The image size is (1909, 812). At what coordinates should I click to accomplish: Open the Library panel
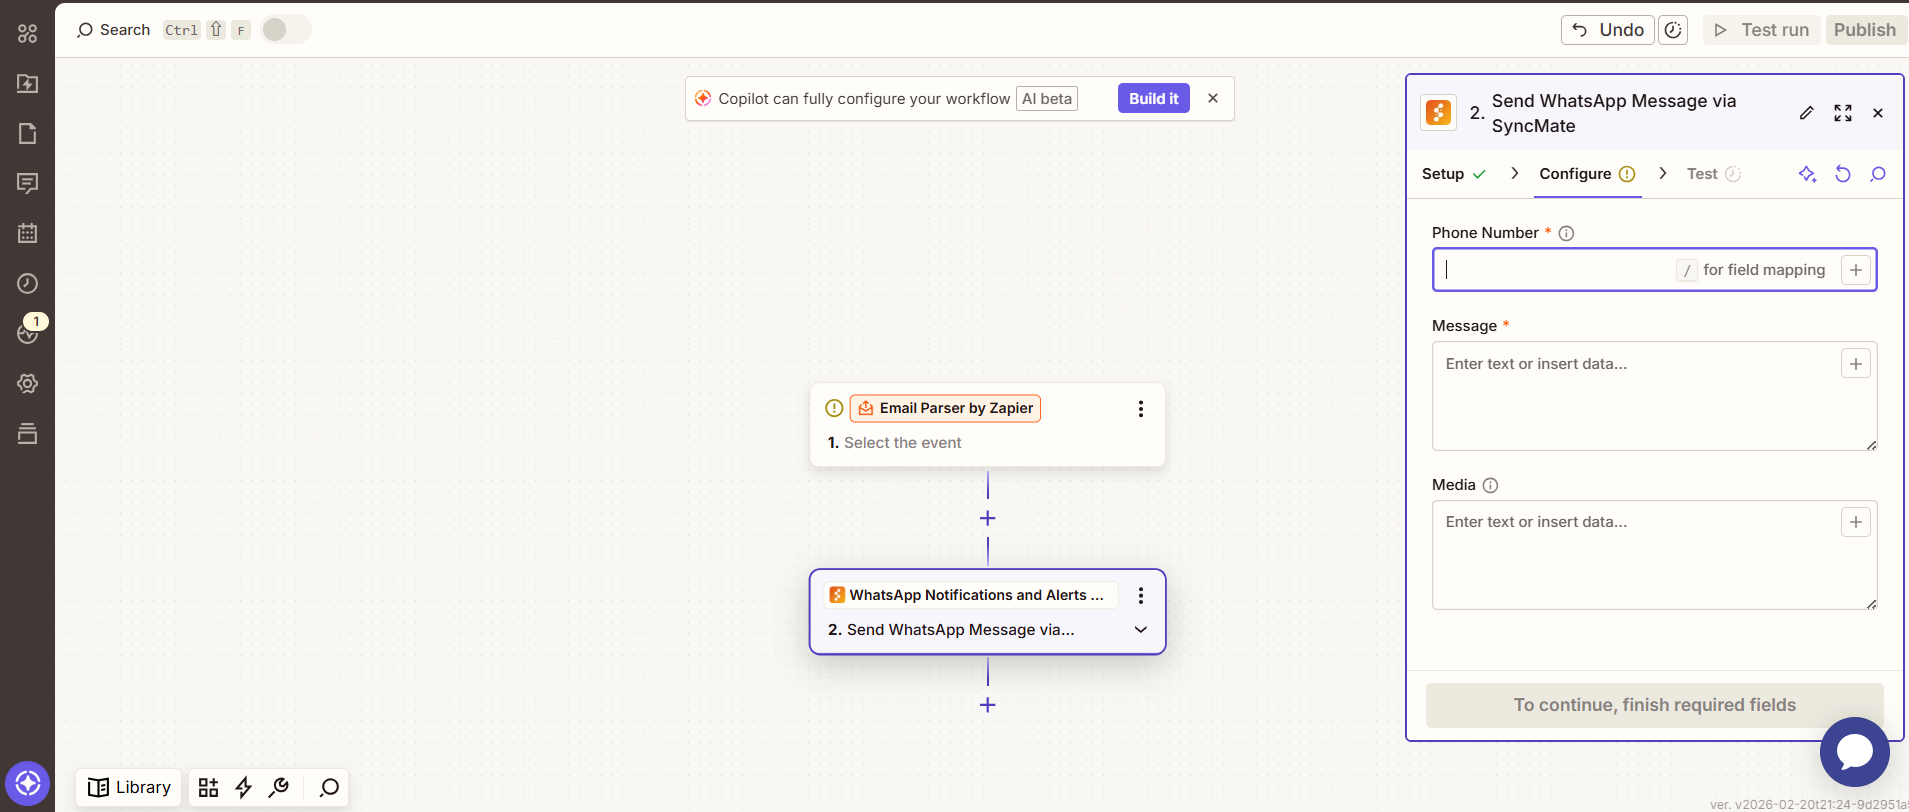pyautogui.click(x=129, y=787)
